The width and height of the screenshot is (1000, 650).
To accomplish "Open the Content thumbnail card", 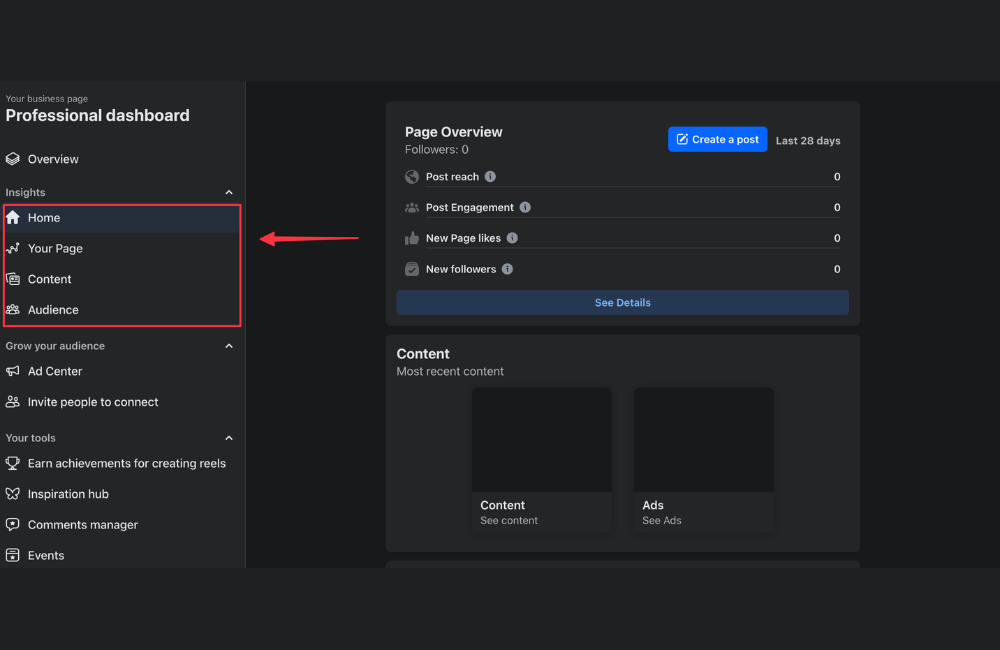I will point(541,460).
